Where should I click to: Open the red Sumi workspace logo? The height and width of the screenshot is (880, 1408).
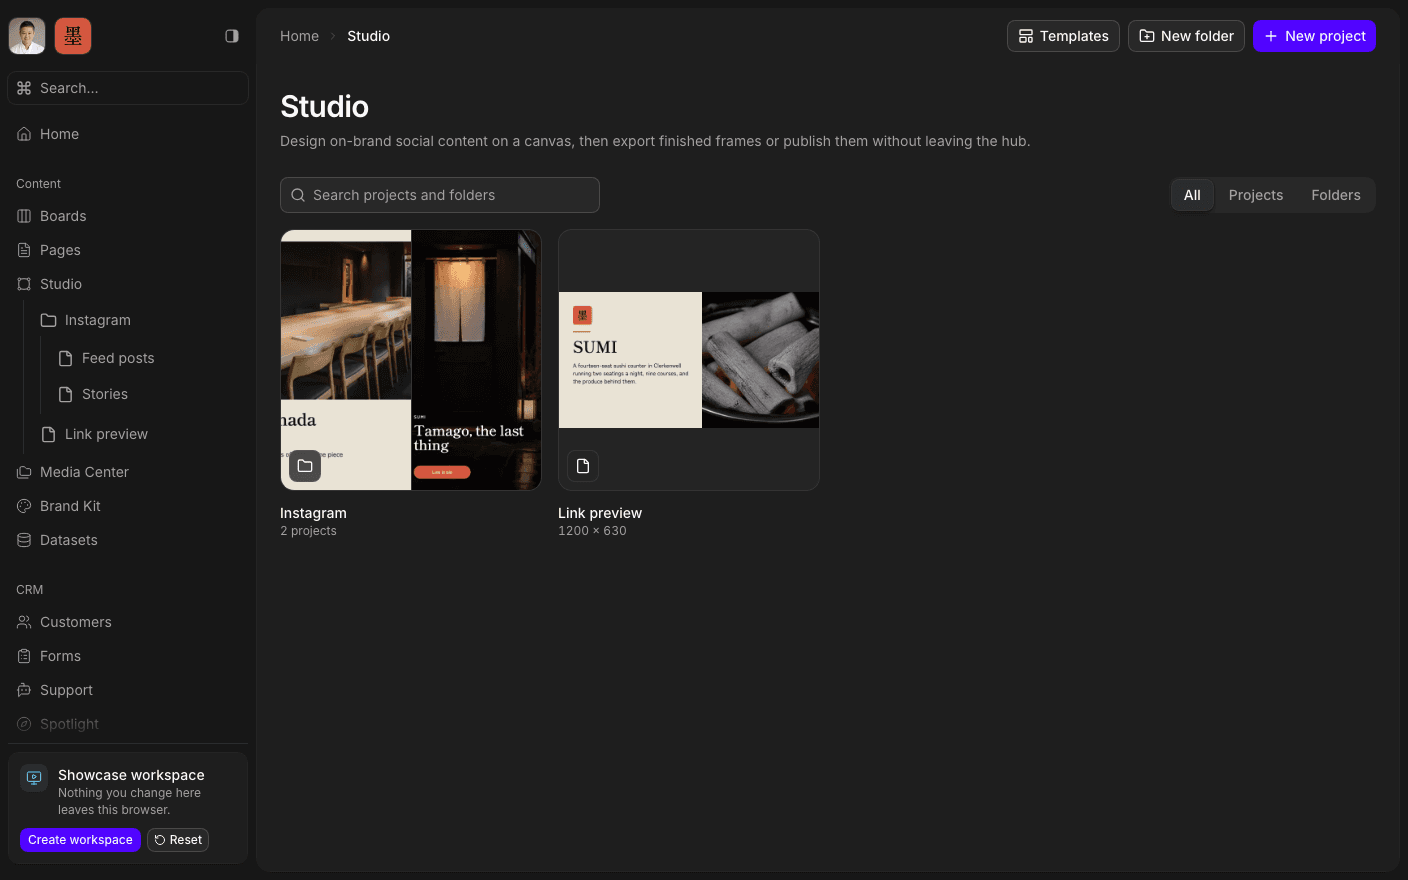[73, 36]
